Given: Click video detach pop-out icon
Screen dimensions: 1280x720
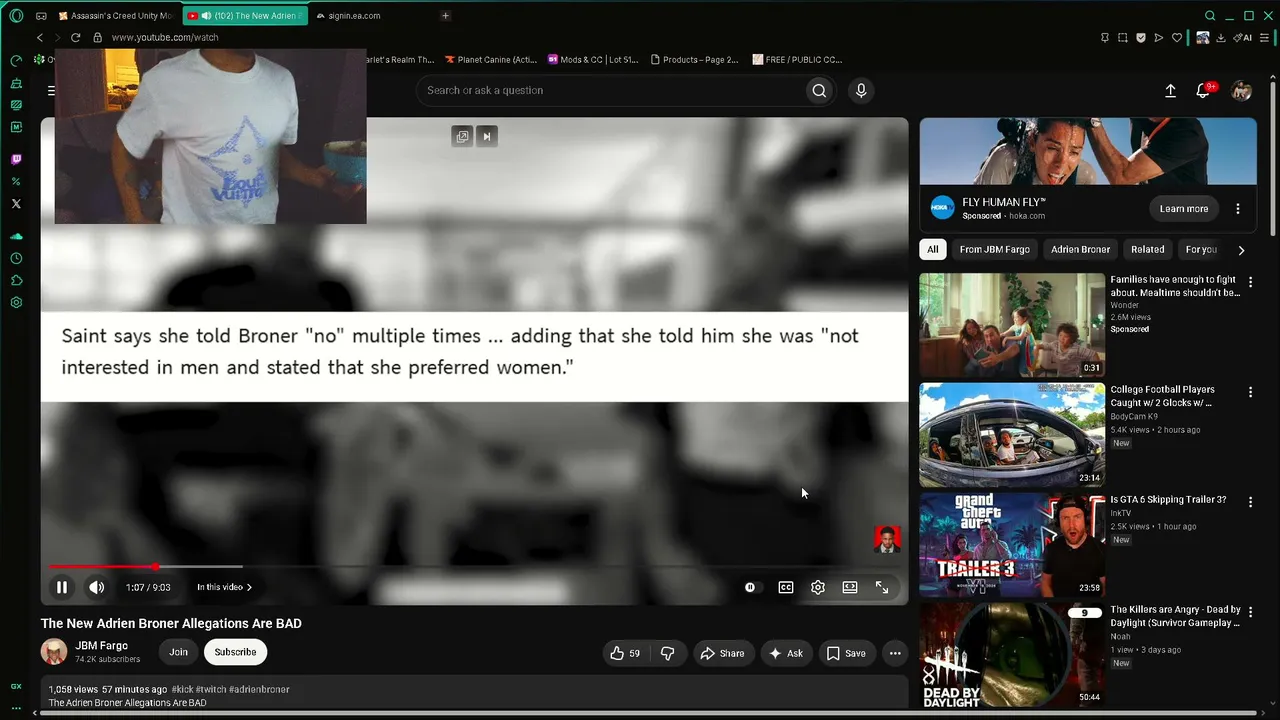Looking at the screenshot, I should [462, 136].
